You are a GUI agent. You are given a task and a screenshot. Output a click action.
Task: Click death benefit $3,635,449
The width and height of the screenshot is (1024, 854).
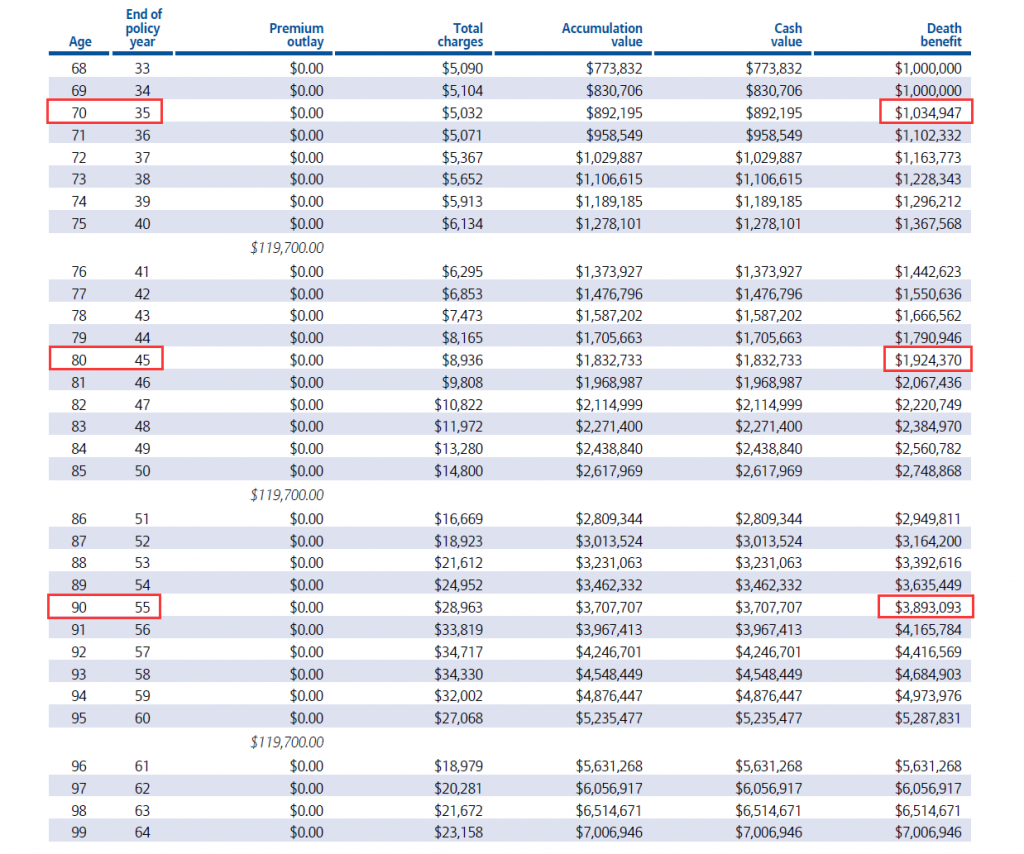[x=927, y=585]
